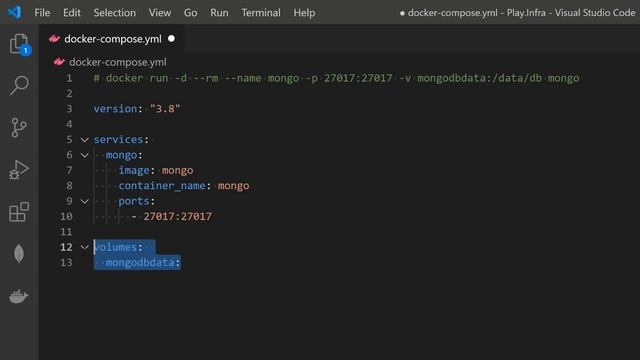Click the VS Code logo icon
Viewport: 640px width, 360px height.
coord(15,12)
